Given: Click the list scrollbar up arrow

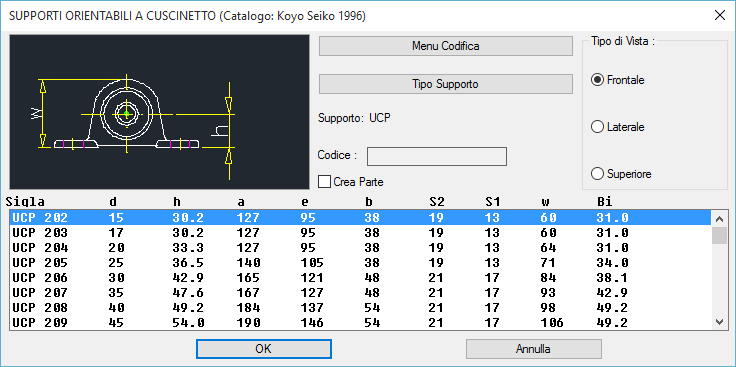Looking at the screenshot, I should pyautogui.click(x=719, y=218).
